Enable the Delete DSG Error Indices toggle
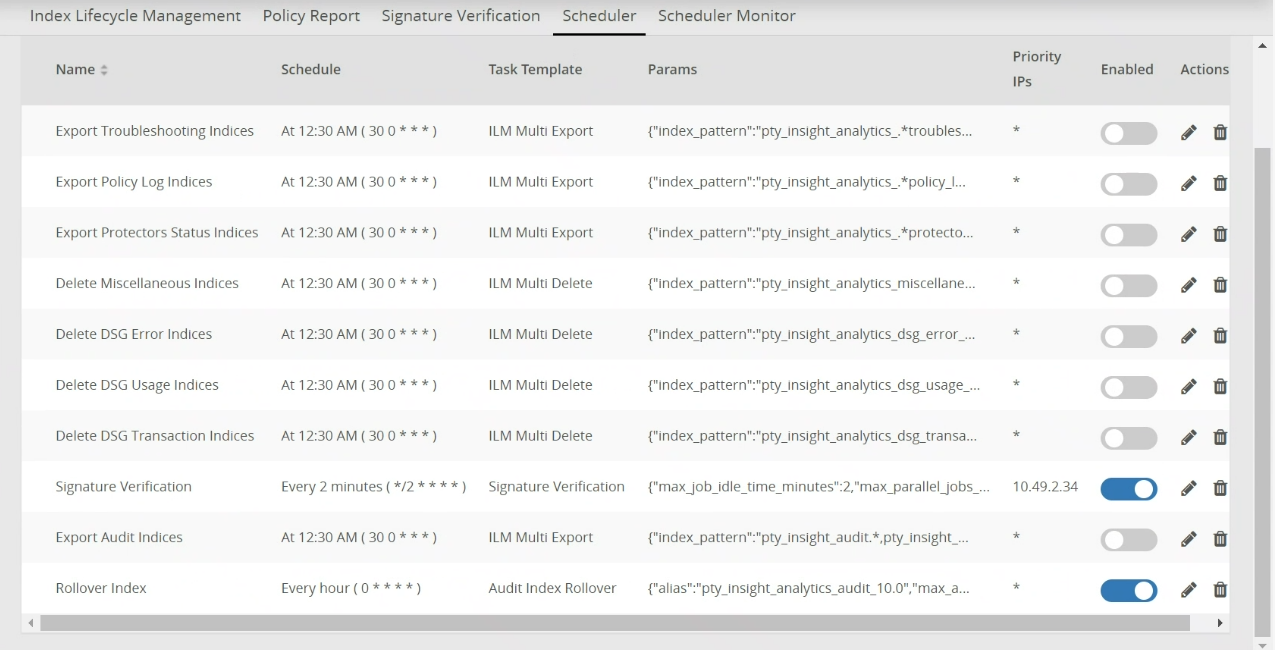The width and height of the screenshot is (1275, 650). (1128, 336)
